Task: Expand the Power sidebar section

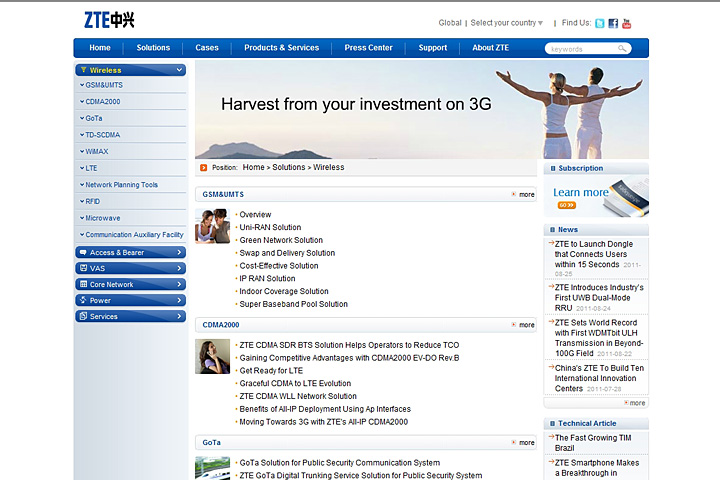Action: pos(130,300)
